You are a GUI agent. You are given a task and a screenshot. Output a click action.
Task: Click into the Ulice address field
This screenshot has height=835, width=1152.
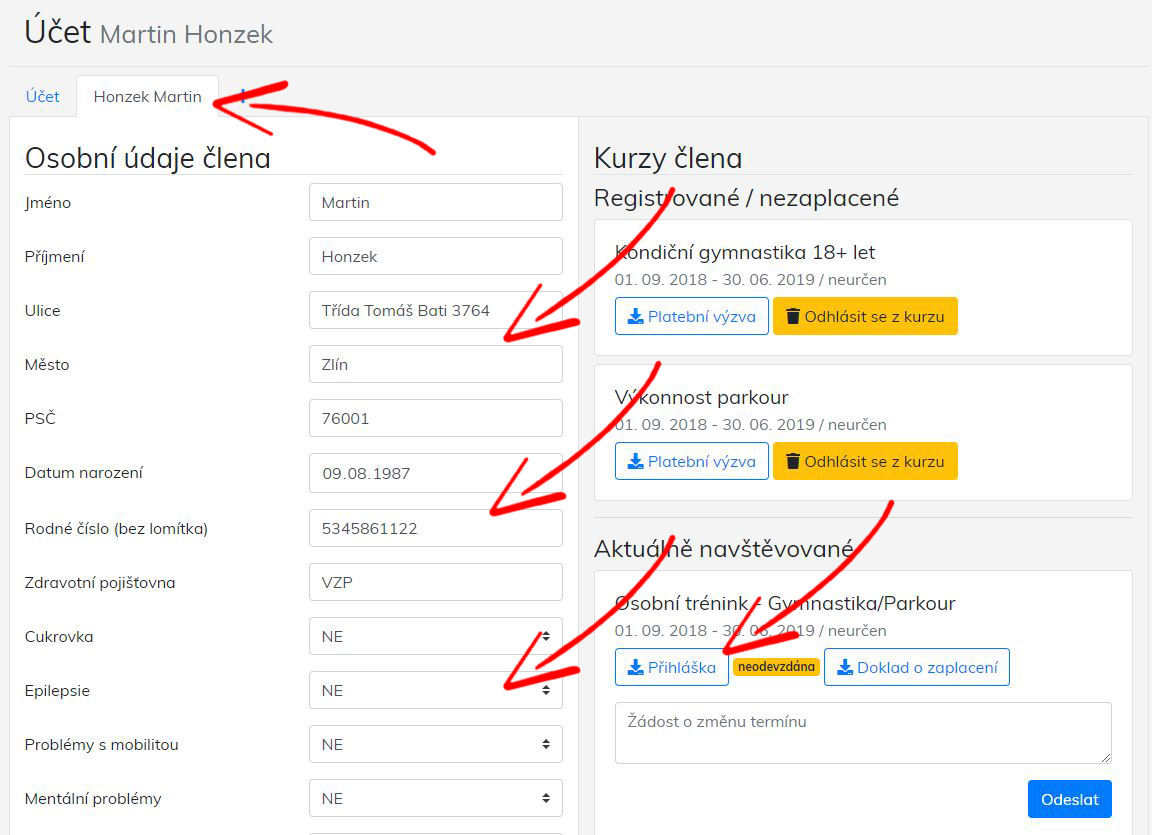tap(435, 311)
